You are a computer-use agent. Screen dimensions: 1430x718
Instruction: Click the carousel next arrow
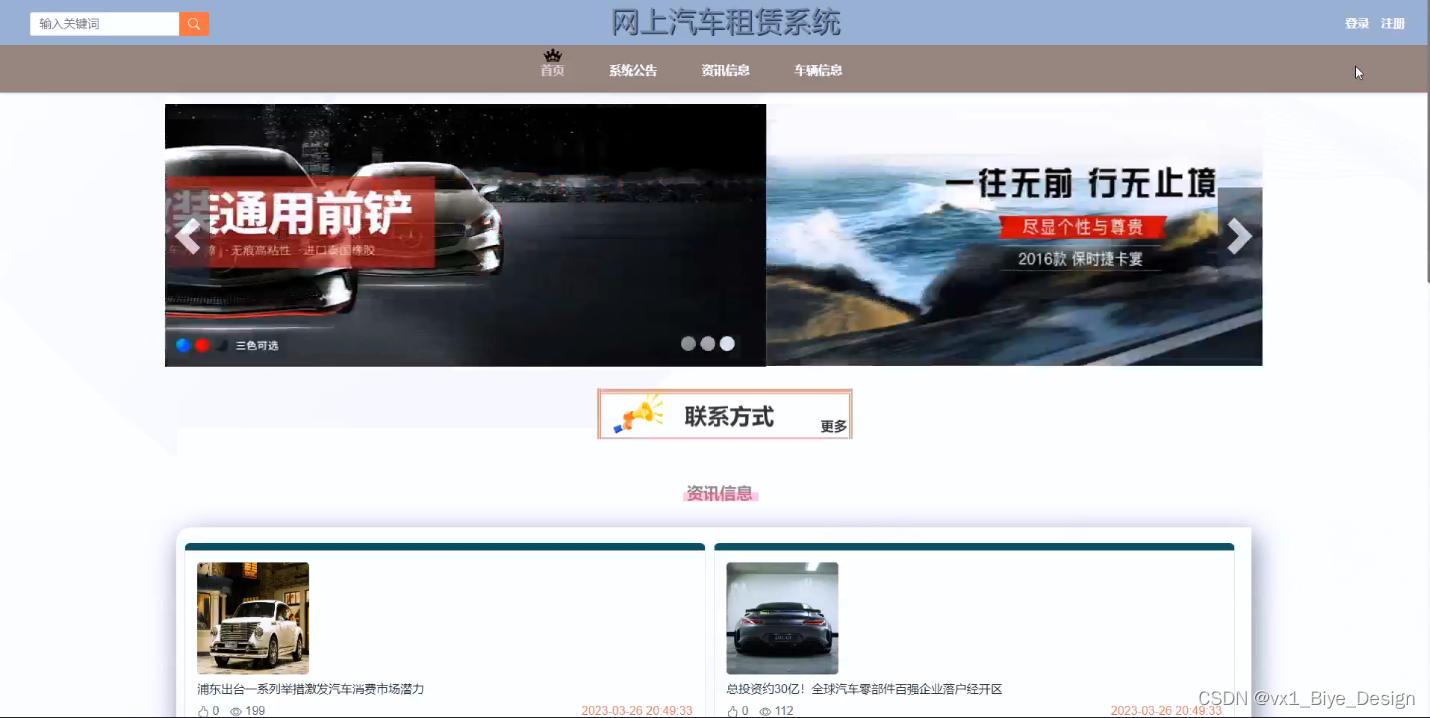pyautogui.click(x=1240, y=237)
